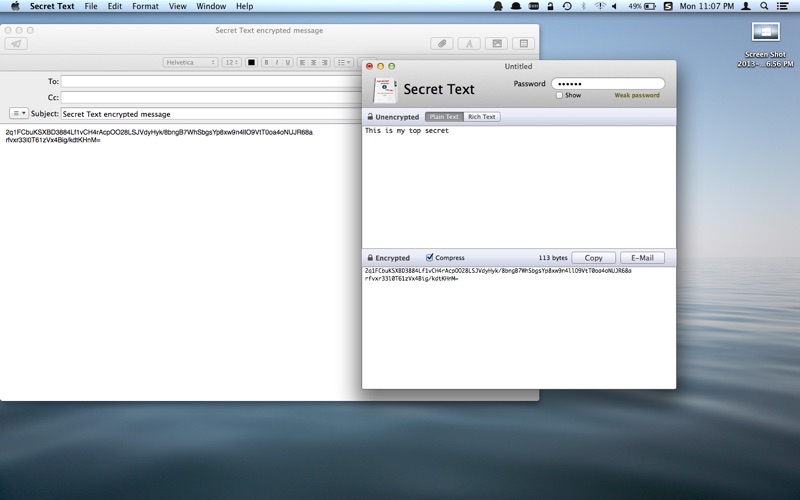Open the text color swatch in mail
This screenshot has height=500, width=800.
pyautogui.click(x=251, y=62)
